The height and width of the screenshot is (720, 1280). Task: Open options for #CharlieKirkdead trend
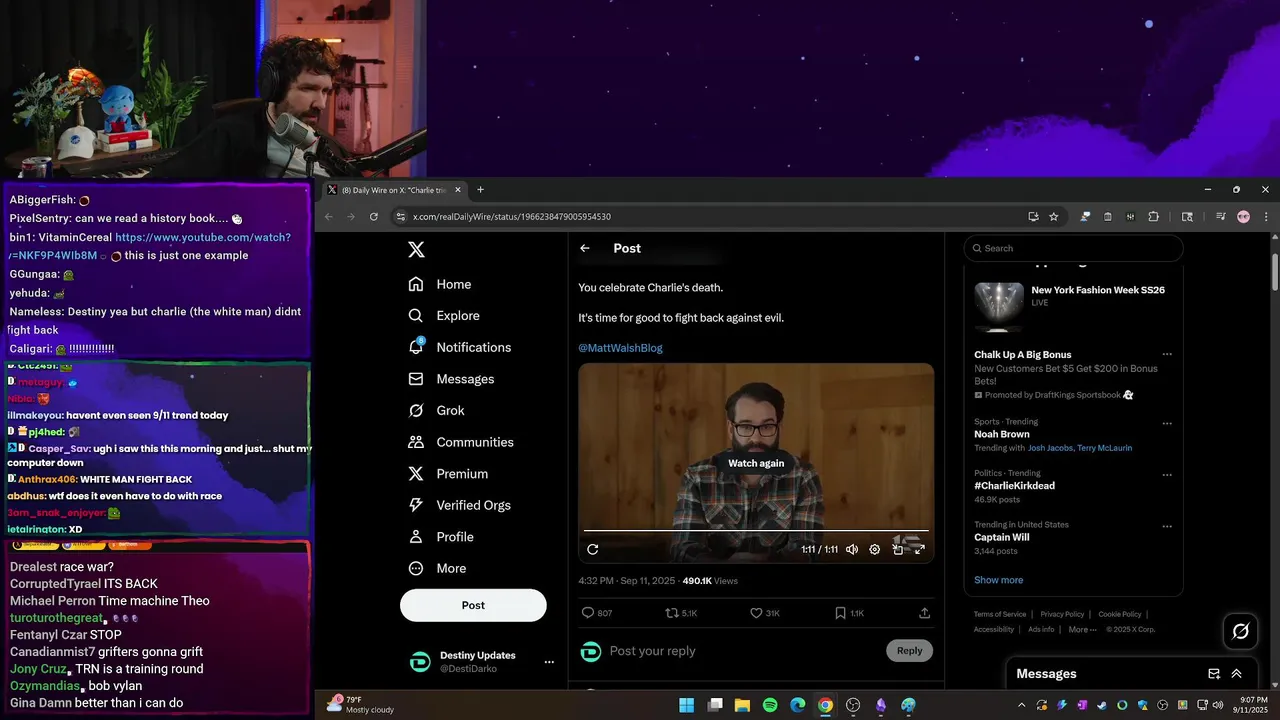[x=1167, y=474]
